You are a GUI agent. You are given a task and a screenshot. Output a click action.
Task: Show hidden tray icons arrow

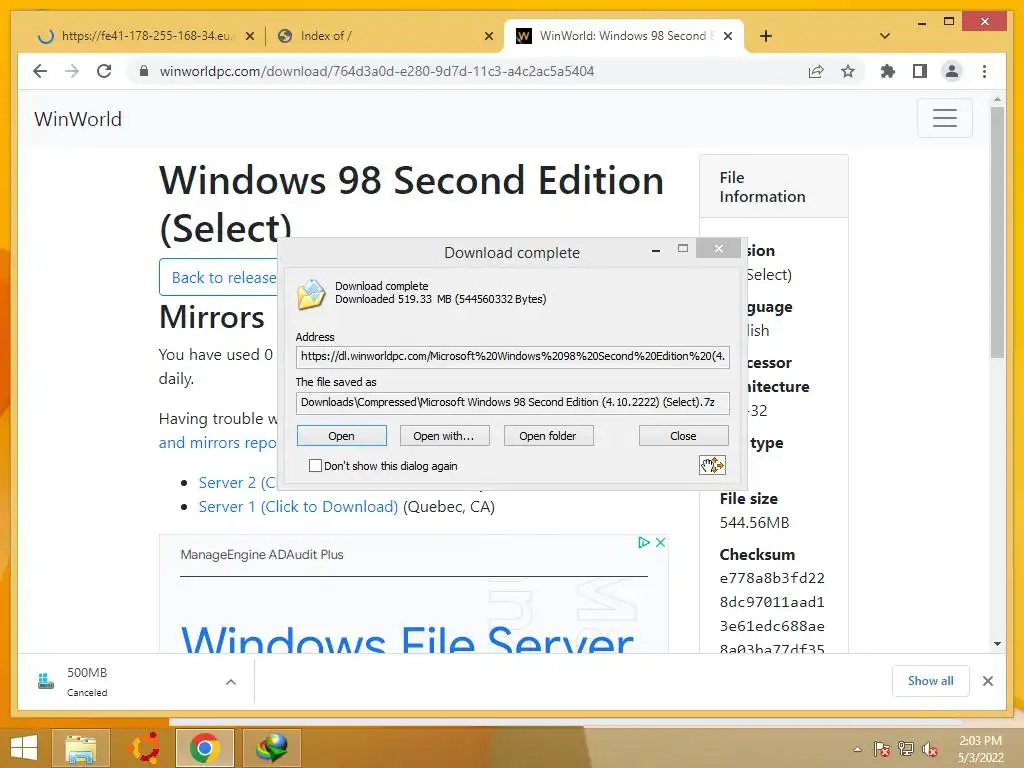pyautogui.click(x=857, y=749)
